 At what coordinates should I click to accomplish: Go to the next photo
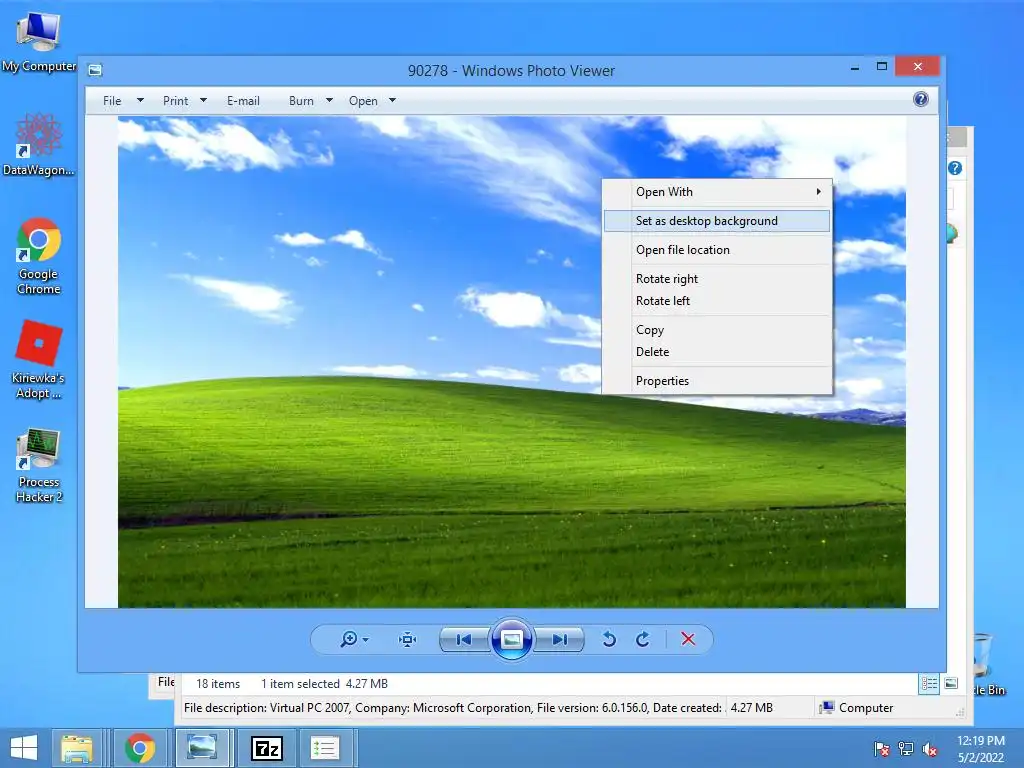click(x=559, y=639)
